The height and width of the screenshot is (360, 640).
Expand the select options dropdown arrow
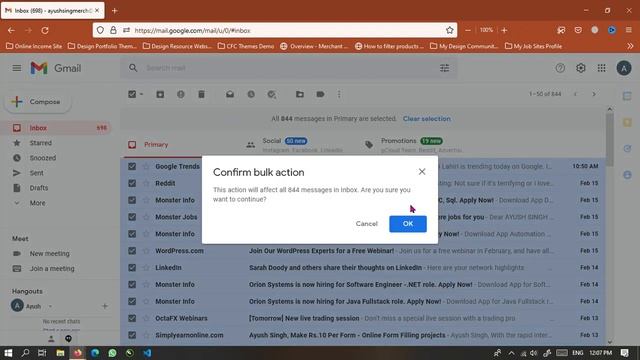(141, 94)
